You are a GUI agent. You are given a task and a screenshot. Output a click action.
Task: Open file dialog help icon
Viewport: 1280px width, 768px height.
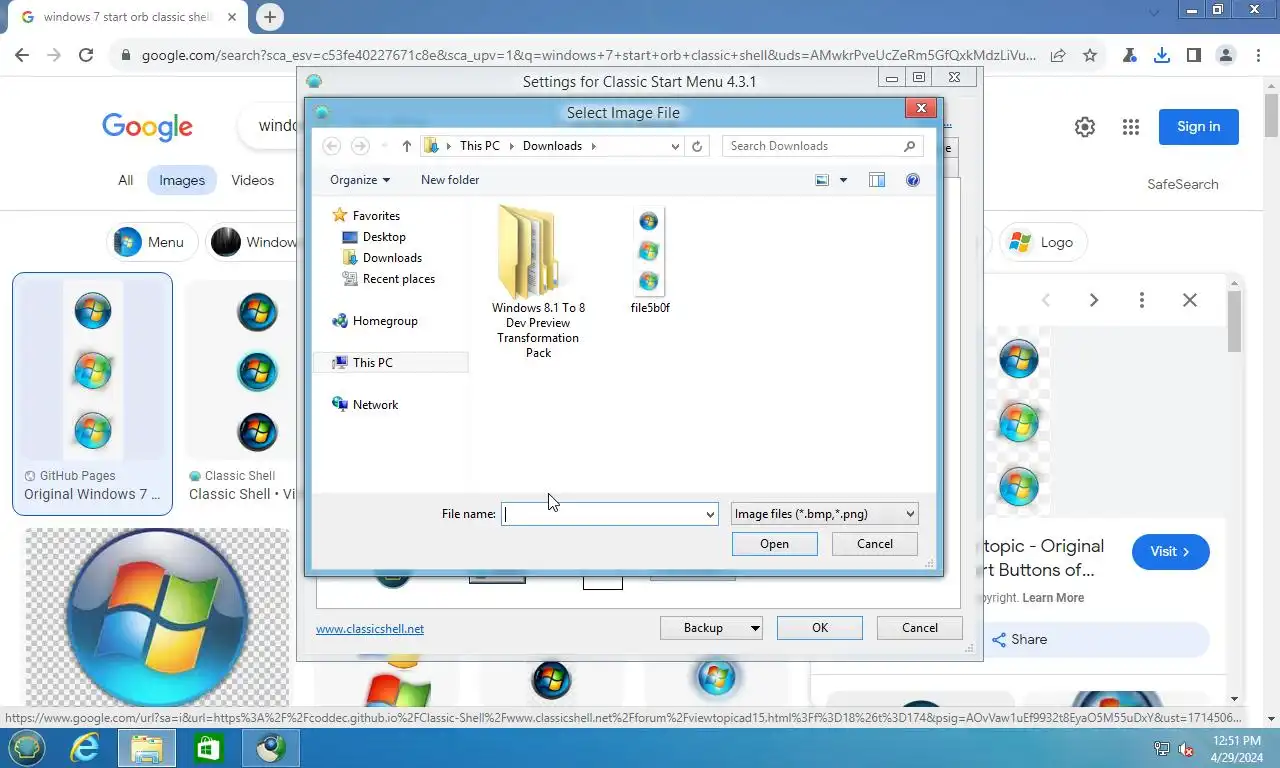point(912,180)
